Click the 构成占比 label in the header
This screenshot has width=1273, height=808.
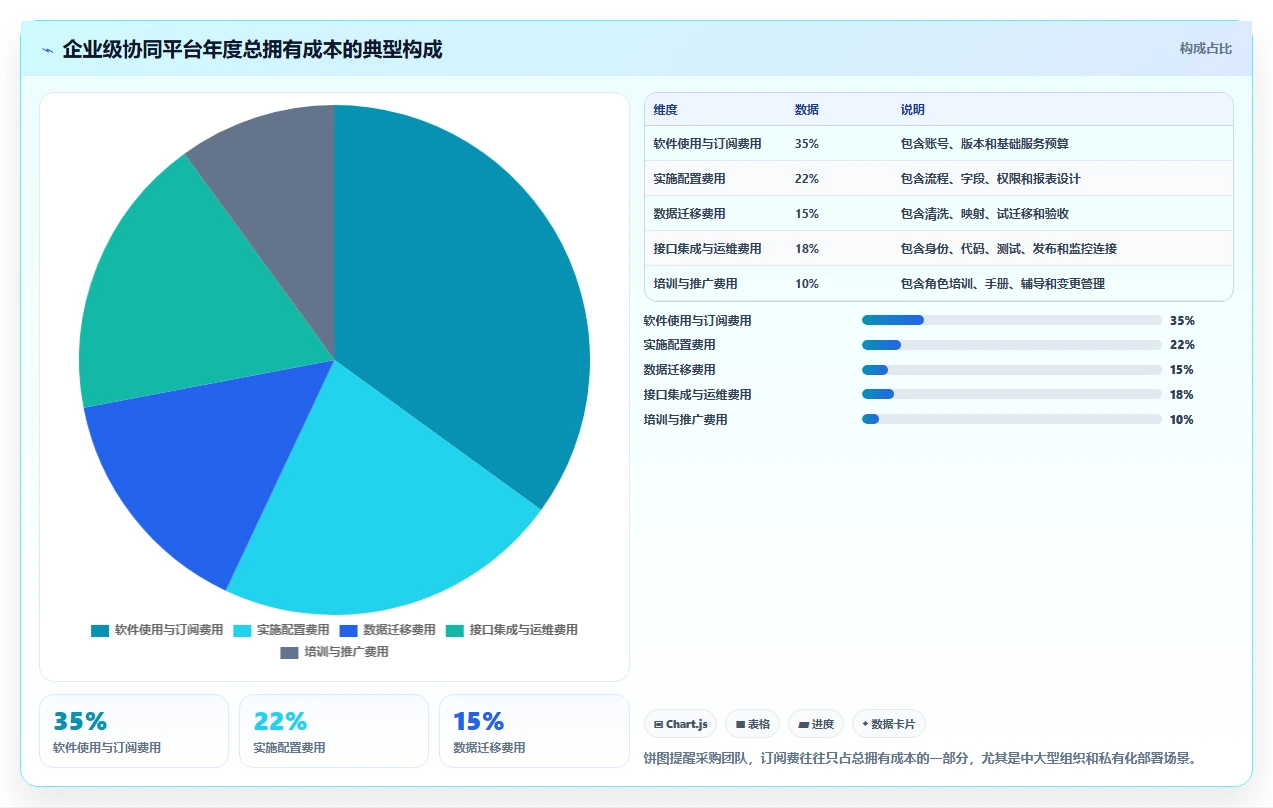coord(1206,48)
